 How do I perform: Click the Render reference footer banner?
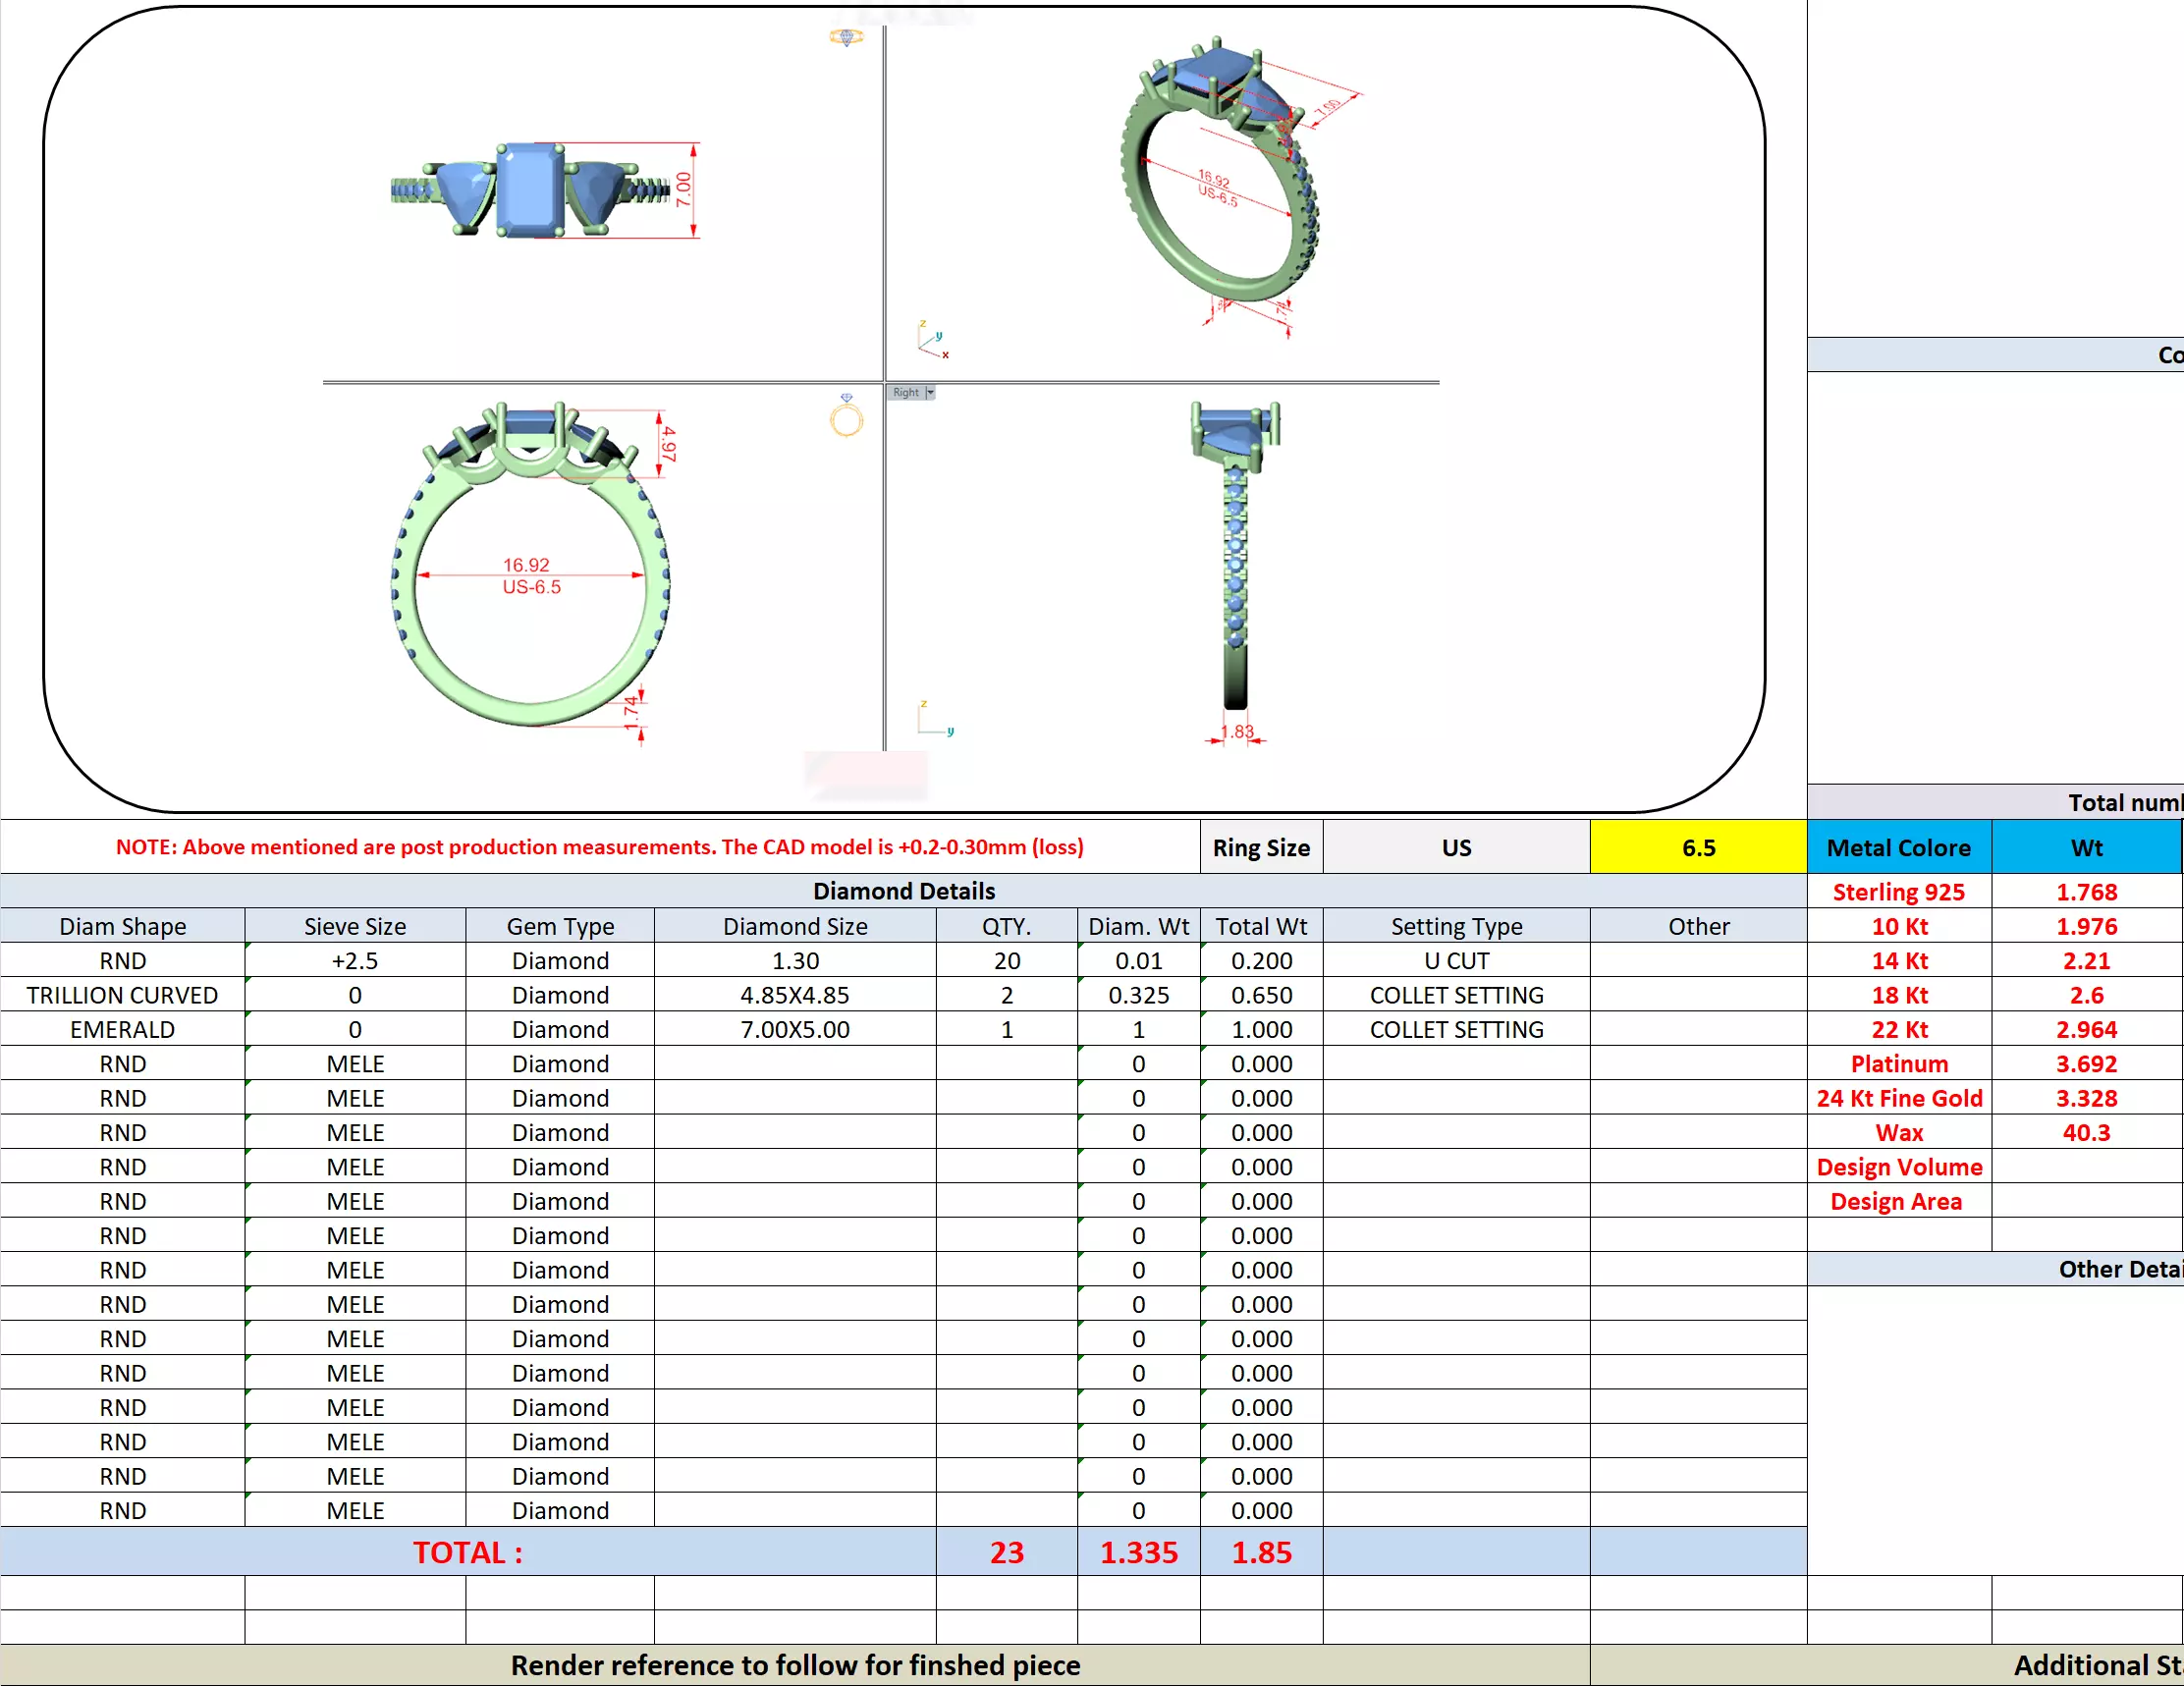tap(795, 1665)
